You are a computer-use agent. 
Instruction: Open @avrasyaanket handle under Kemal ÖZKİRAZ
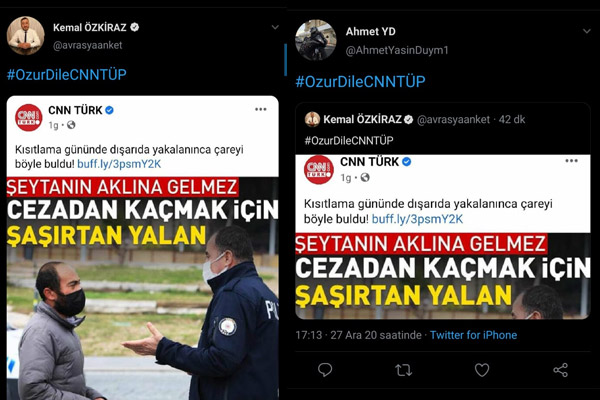point(88,45)
